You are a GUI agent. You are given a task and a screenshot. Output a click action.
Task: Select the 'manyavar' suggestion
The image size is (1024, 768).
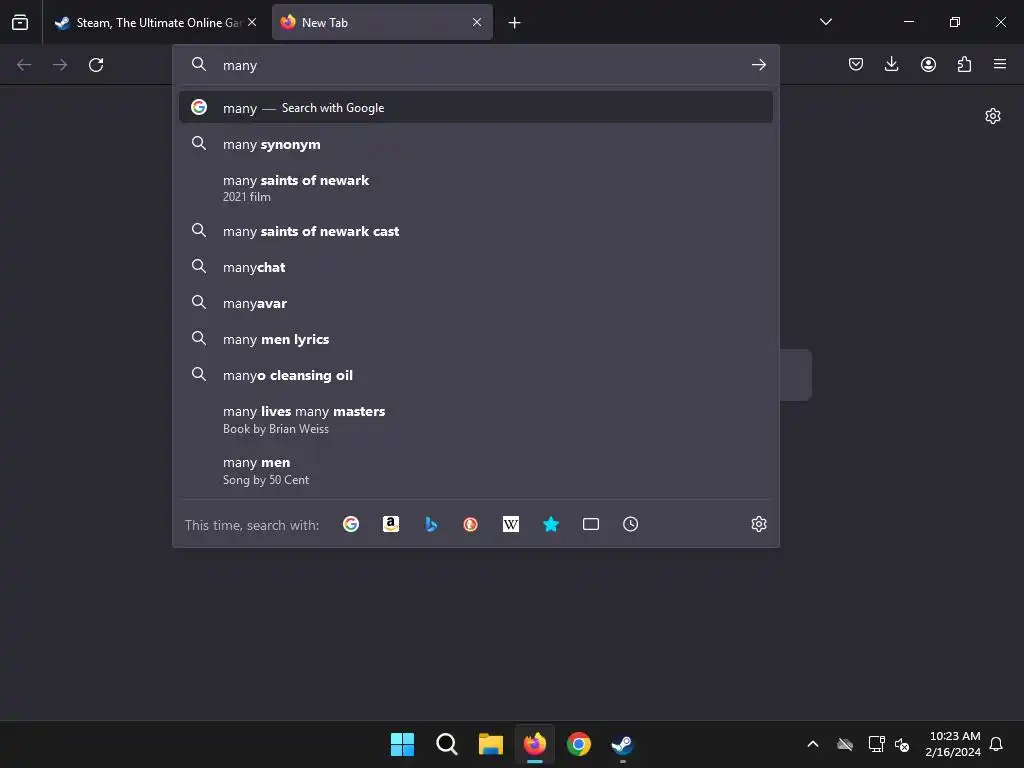coord(475,303)
